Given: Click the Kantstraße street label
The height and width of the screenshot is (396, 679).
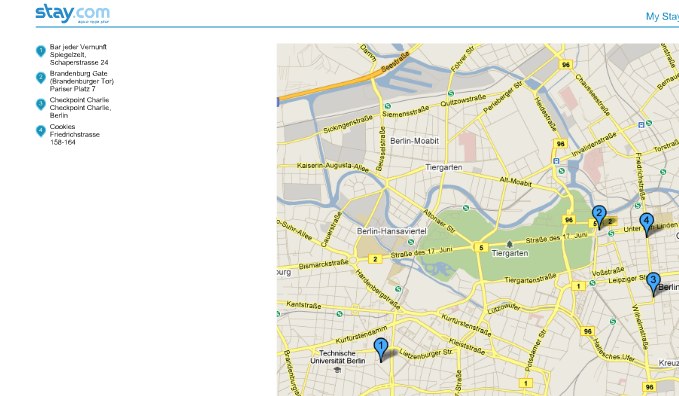Looking at the screenshot, I should point(304,305).
